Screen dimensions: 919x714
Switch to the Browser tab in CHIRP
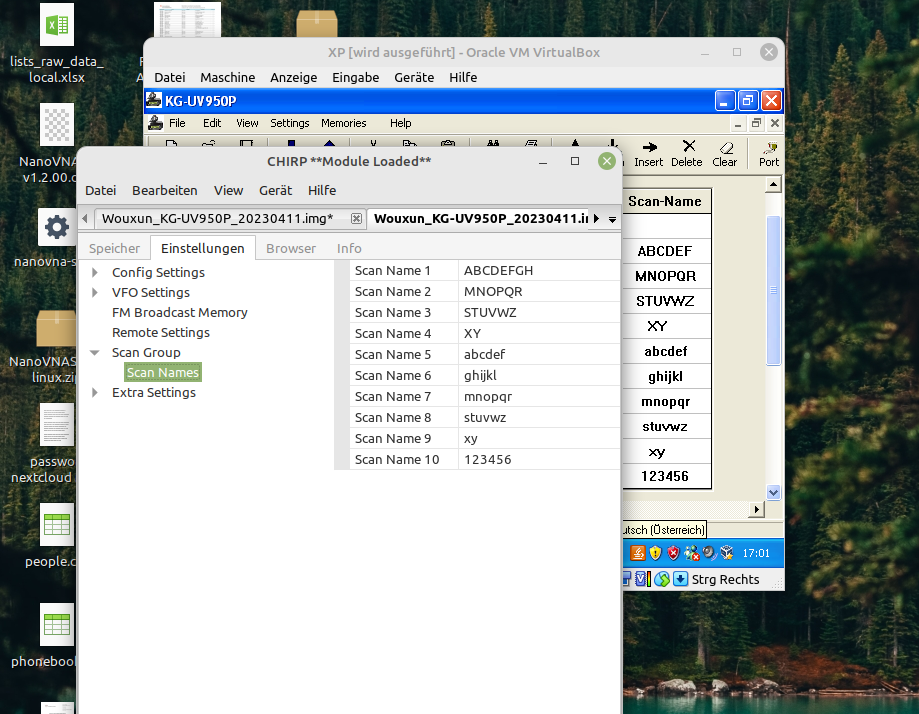pos(291,249)
